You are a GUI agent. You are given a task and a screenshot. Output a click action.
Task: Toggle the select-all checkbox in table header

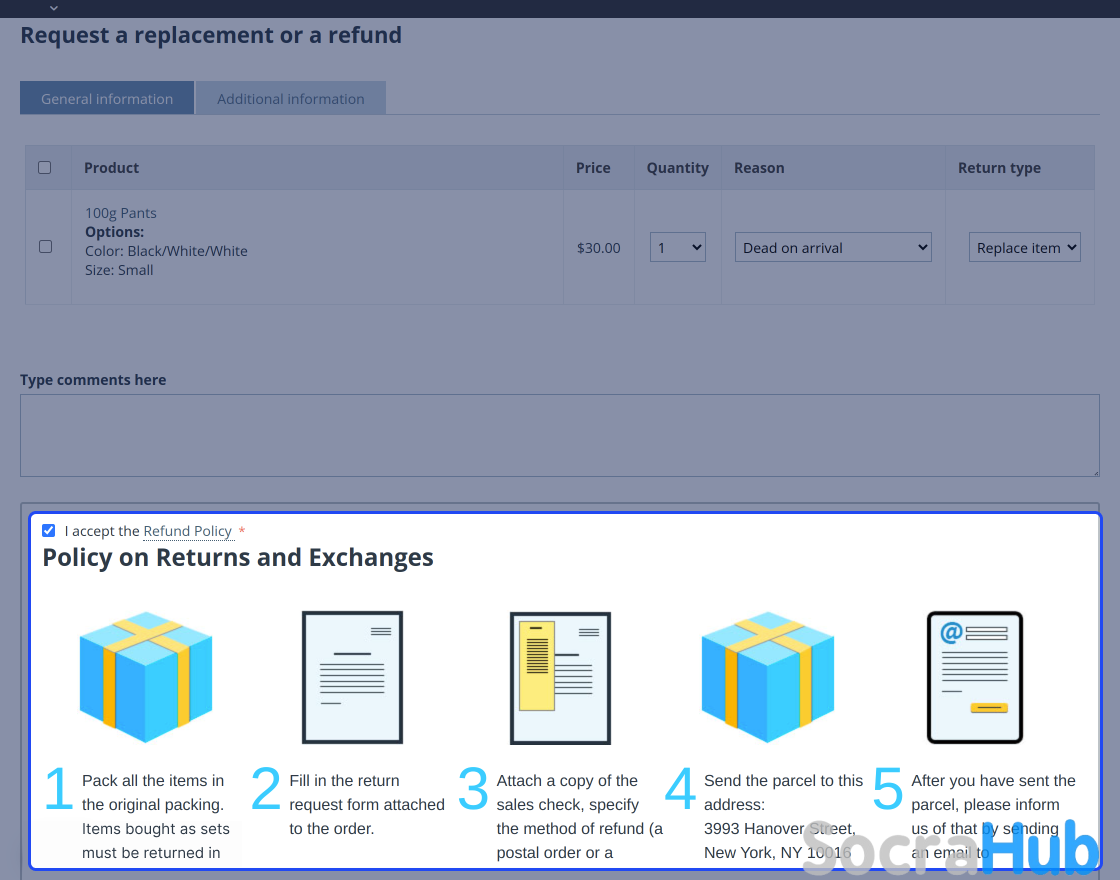[45, 168]
